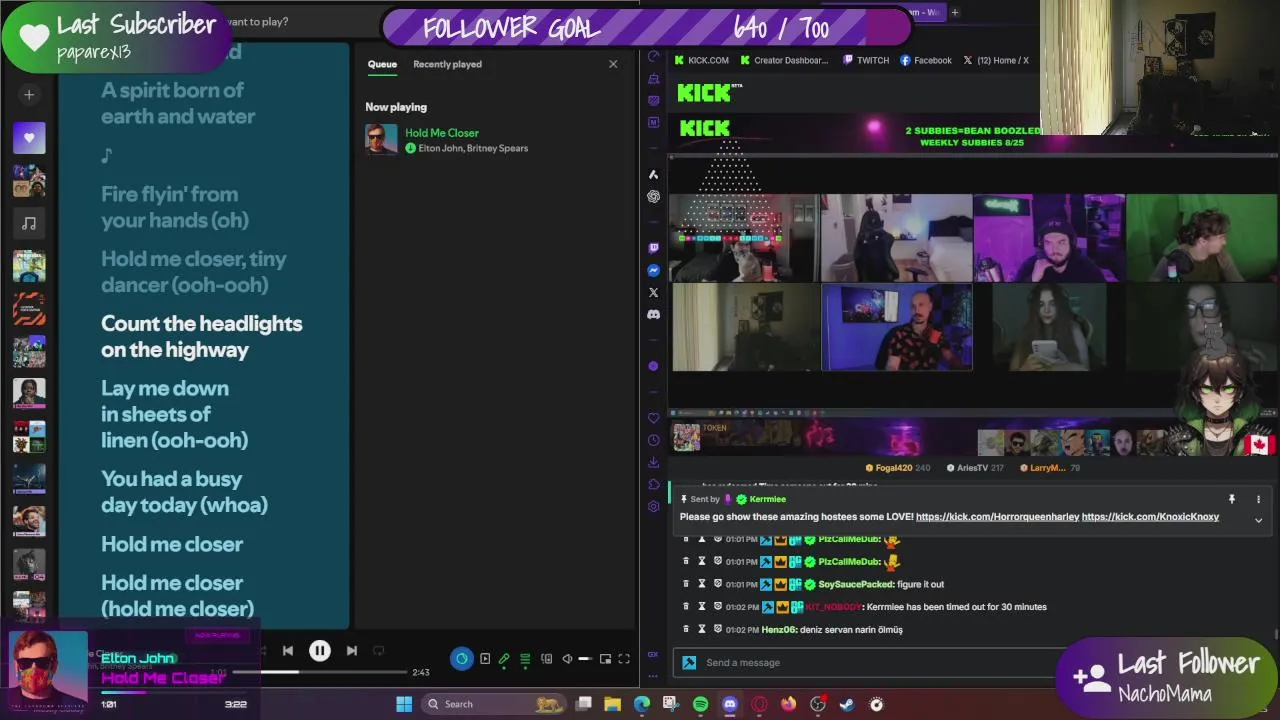The height and width of the screenshot is (720, 1280).
Task: Toggle the Now Playing view button
Action: point(485,659)
